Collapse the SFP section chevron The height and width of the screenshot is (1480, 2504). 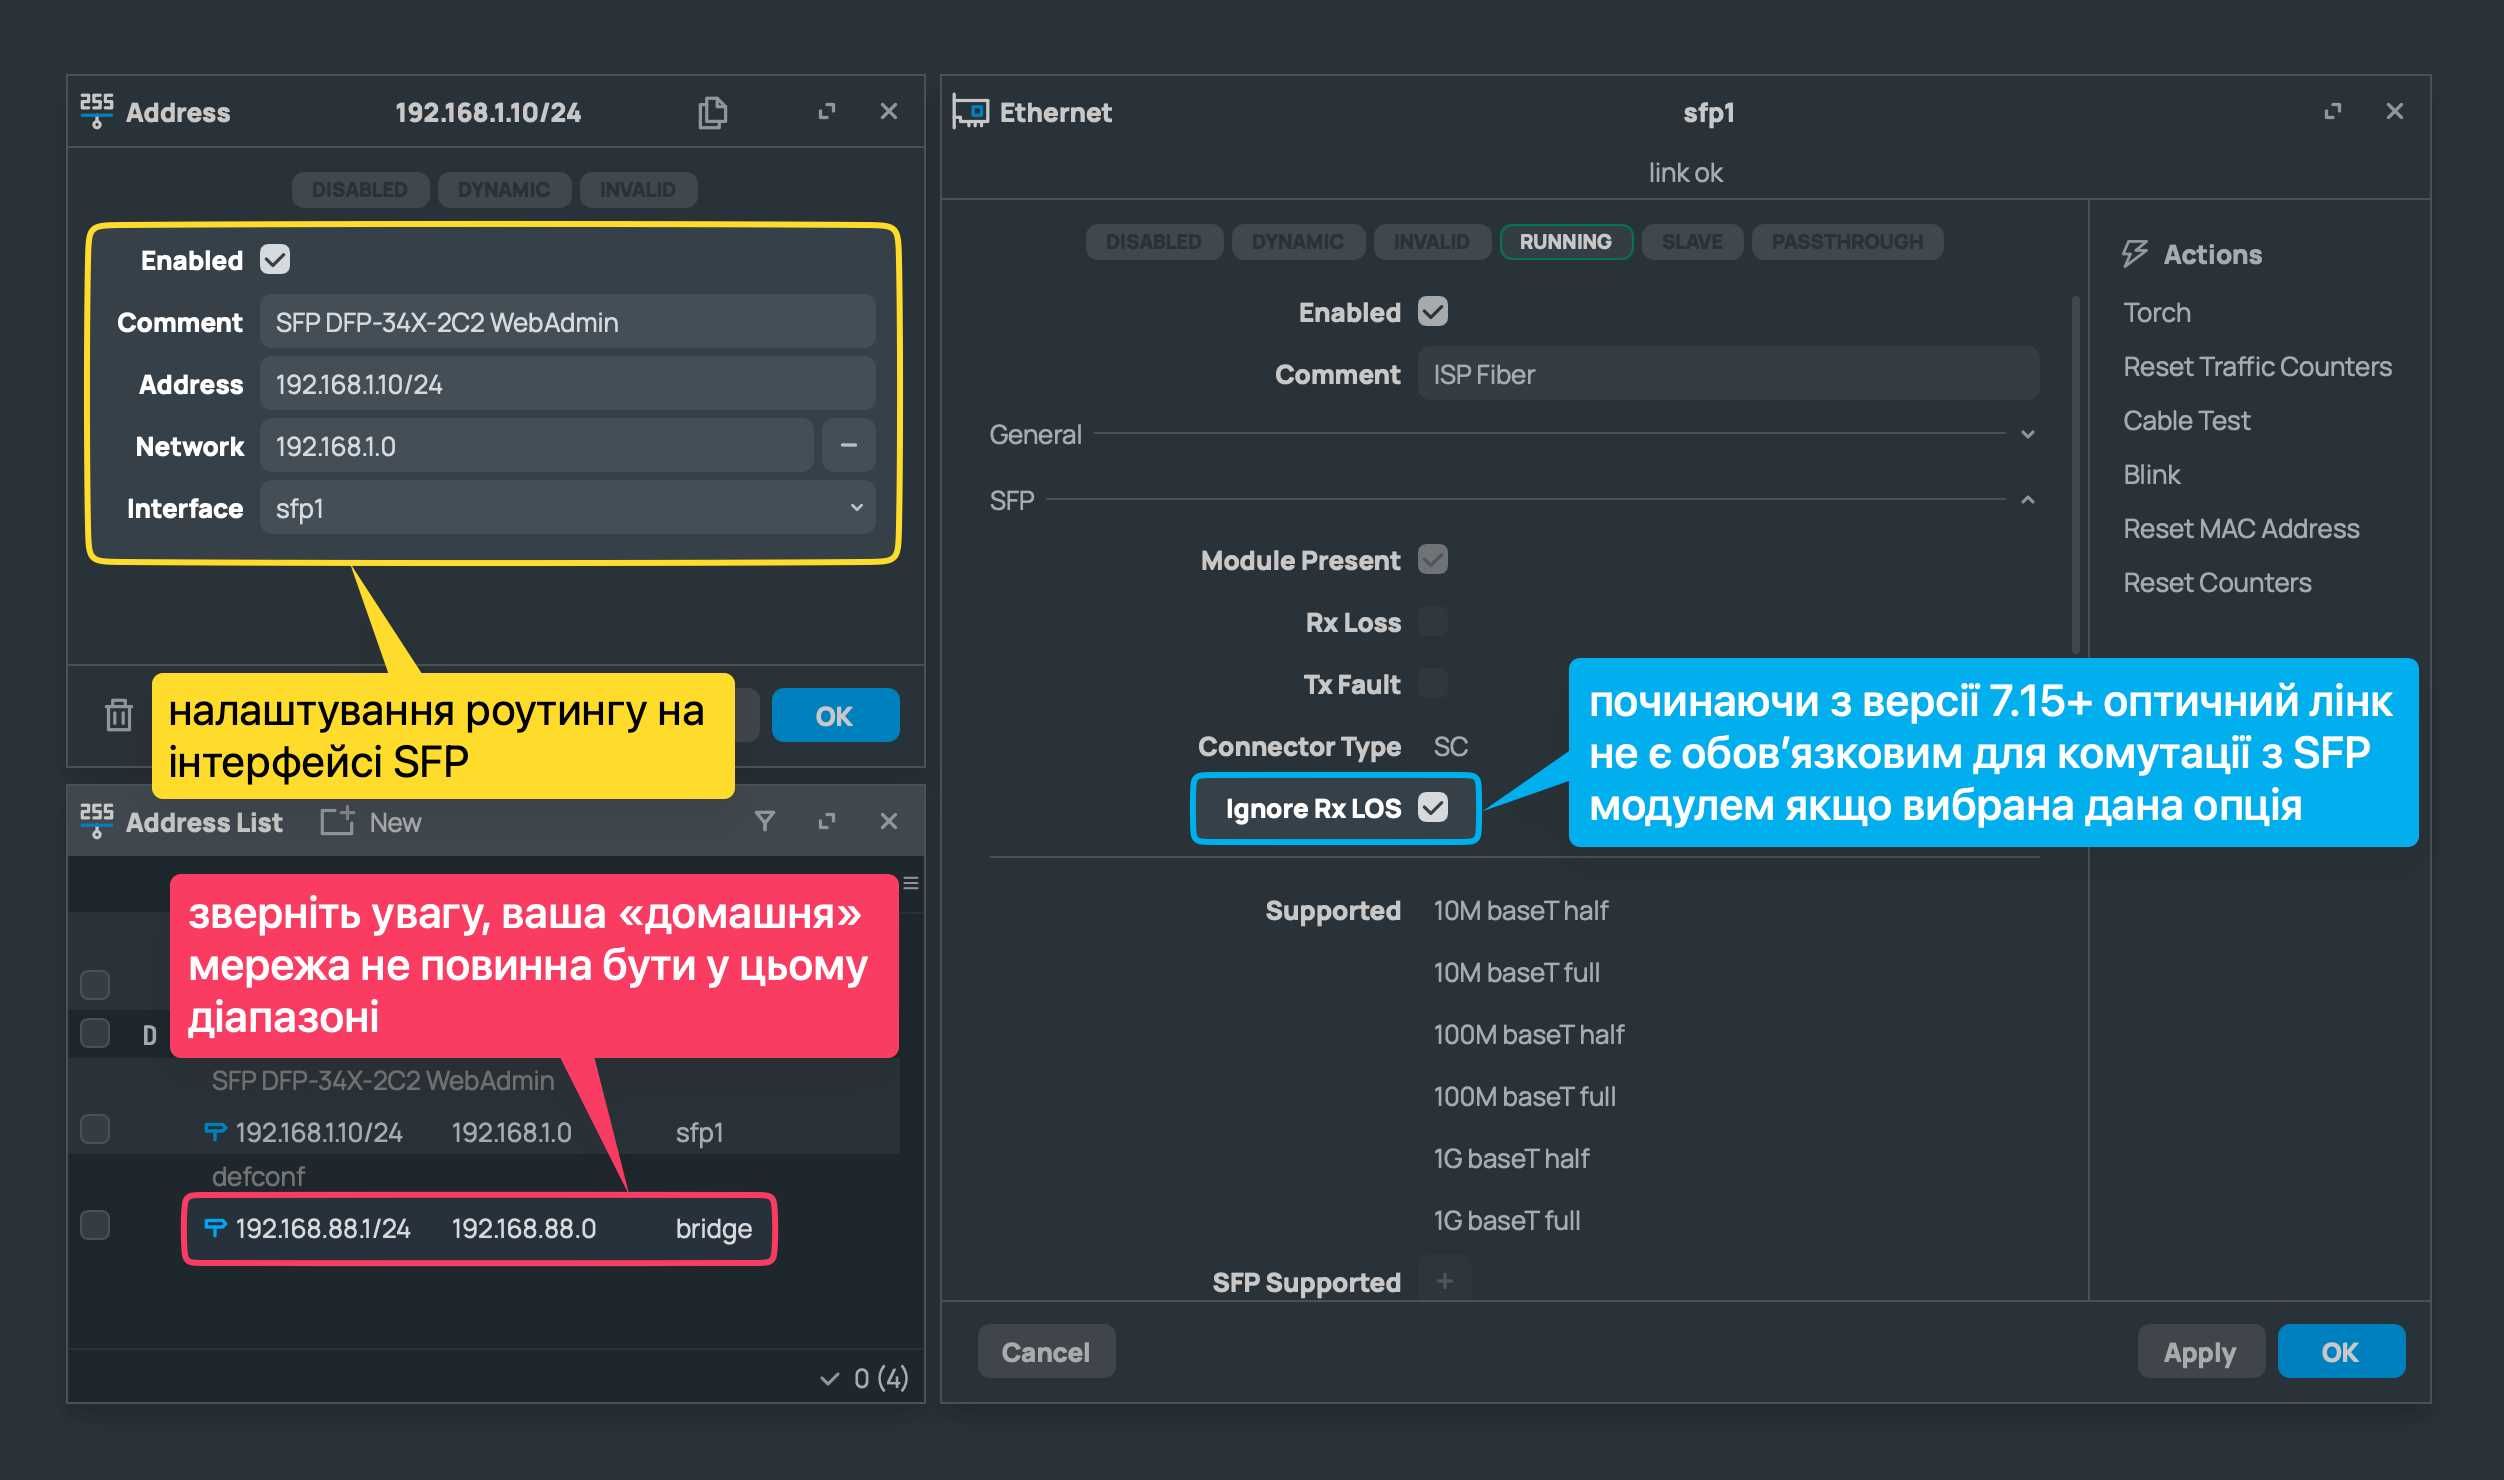click(2027, 499)
